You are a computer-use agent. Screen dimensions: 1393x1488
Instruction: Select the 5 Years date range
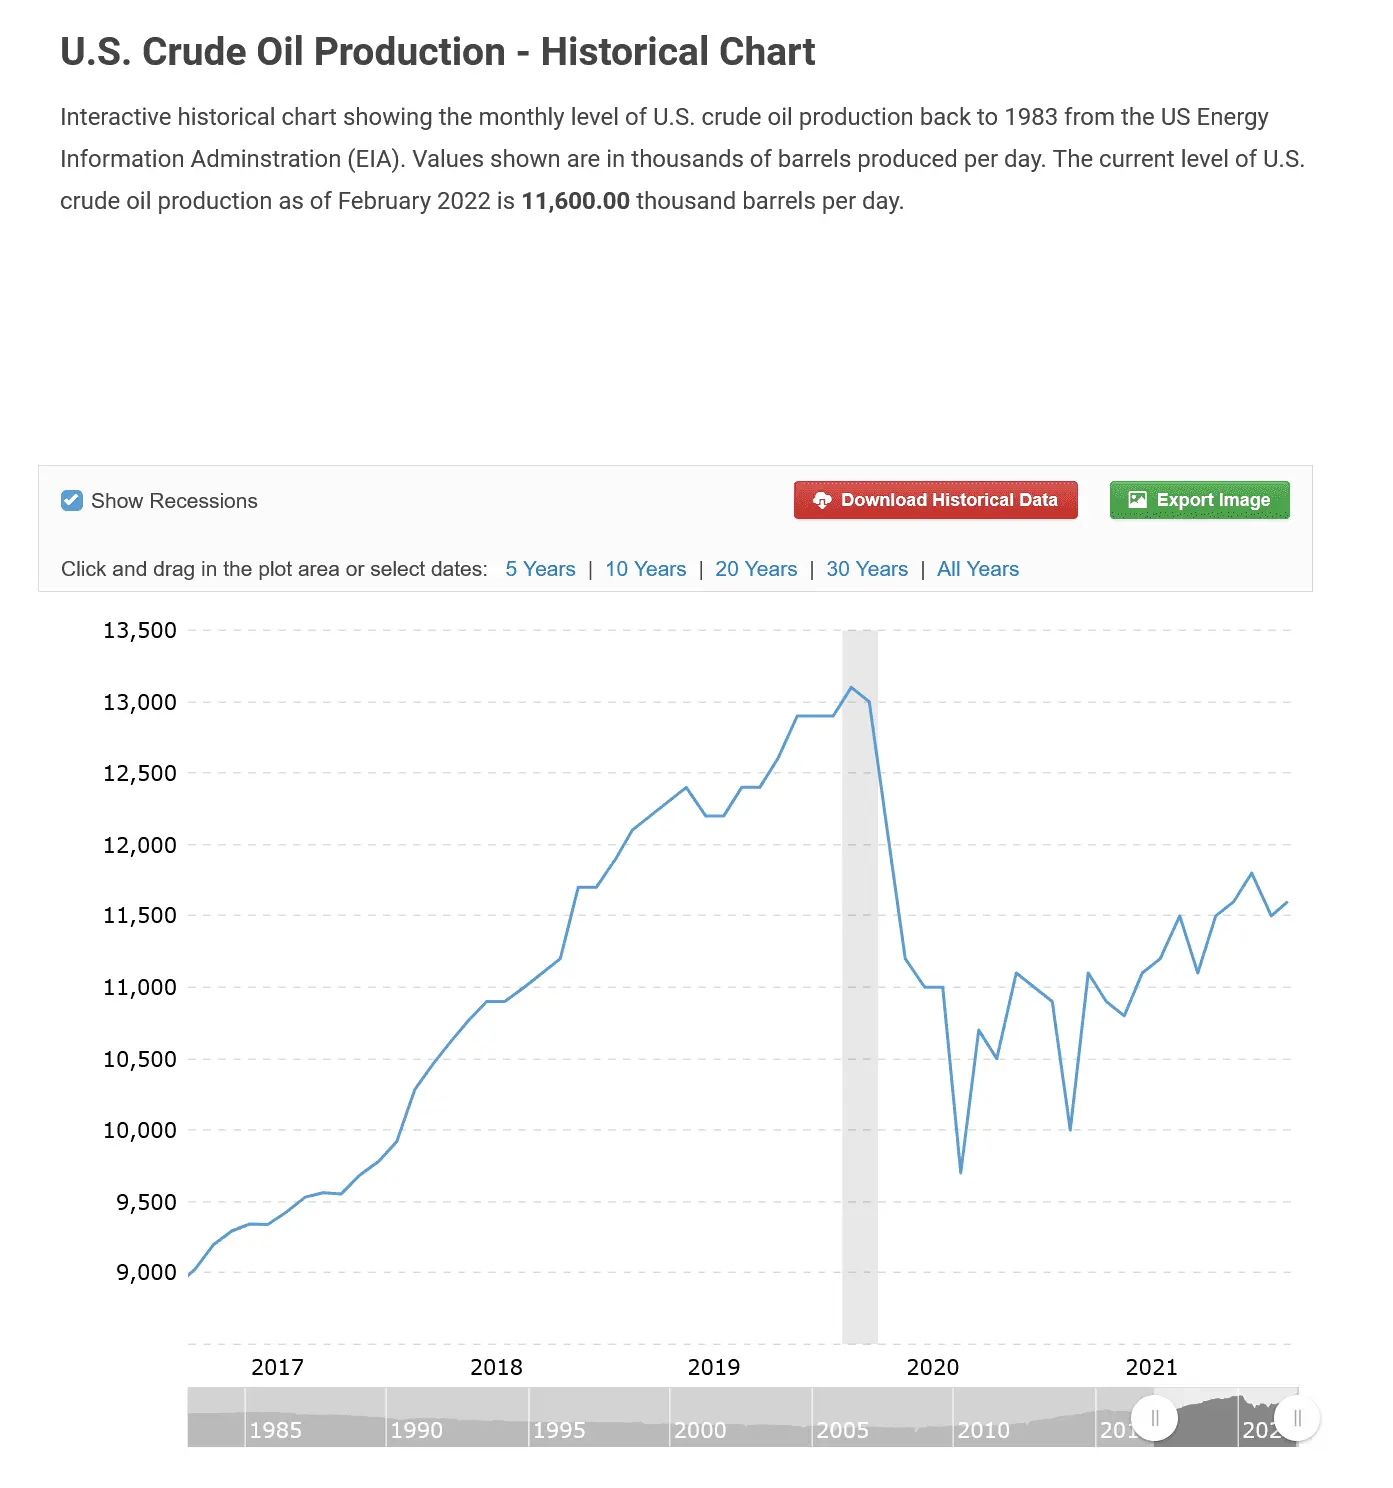540,569
